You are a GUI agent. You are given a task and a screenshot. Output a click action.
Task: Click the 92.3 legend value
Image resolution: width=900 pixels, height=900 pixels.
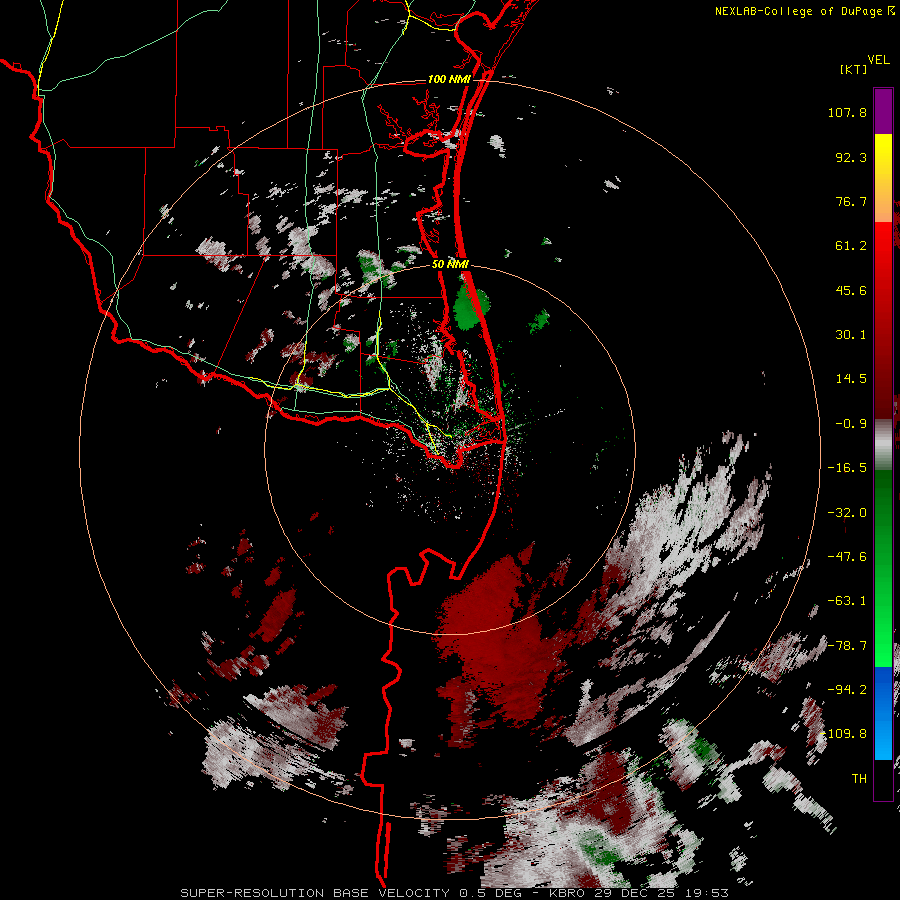point(851,157)
